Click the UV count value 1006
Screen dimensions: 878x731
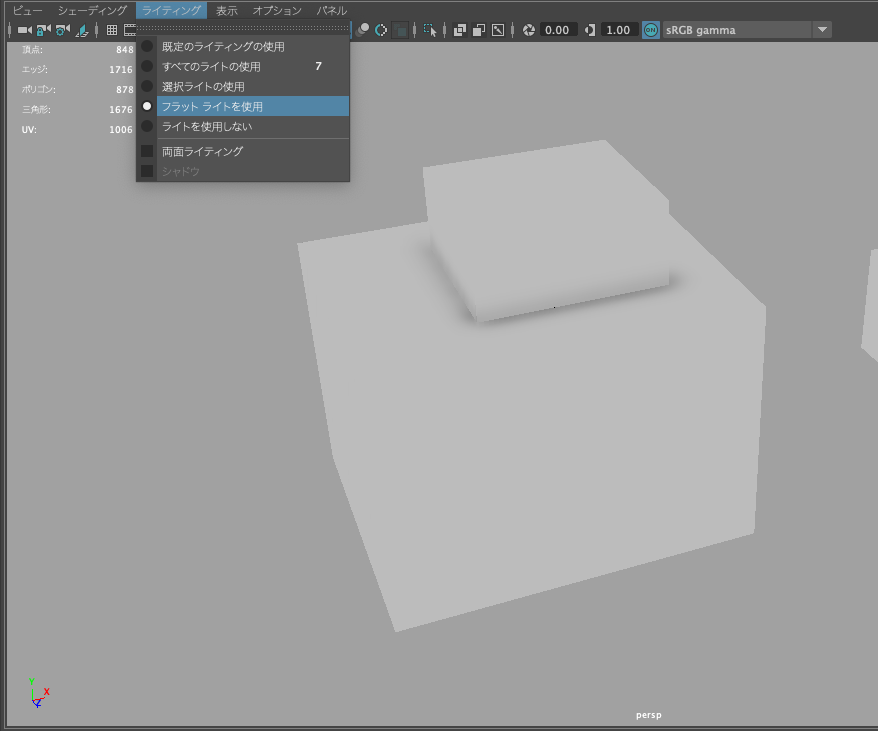tap(121, 129)
